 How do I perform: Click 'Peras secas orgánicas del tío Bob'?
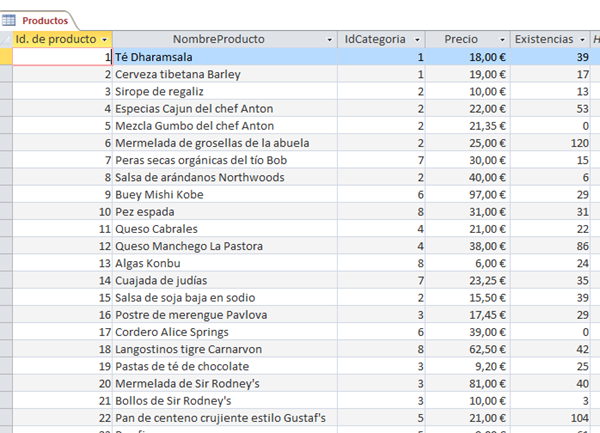click(225, 160)
